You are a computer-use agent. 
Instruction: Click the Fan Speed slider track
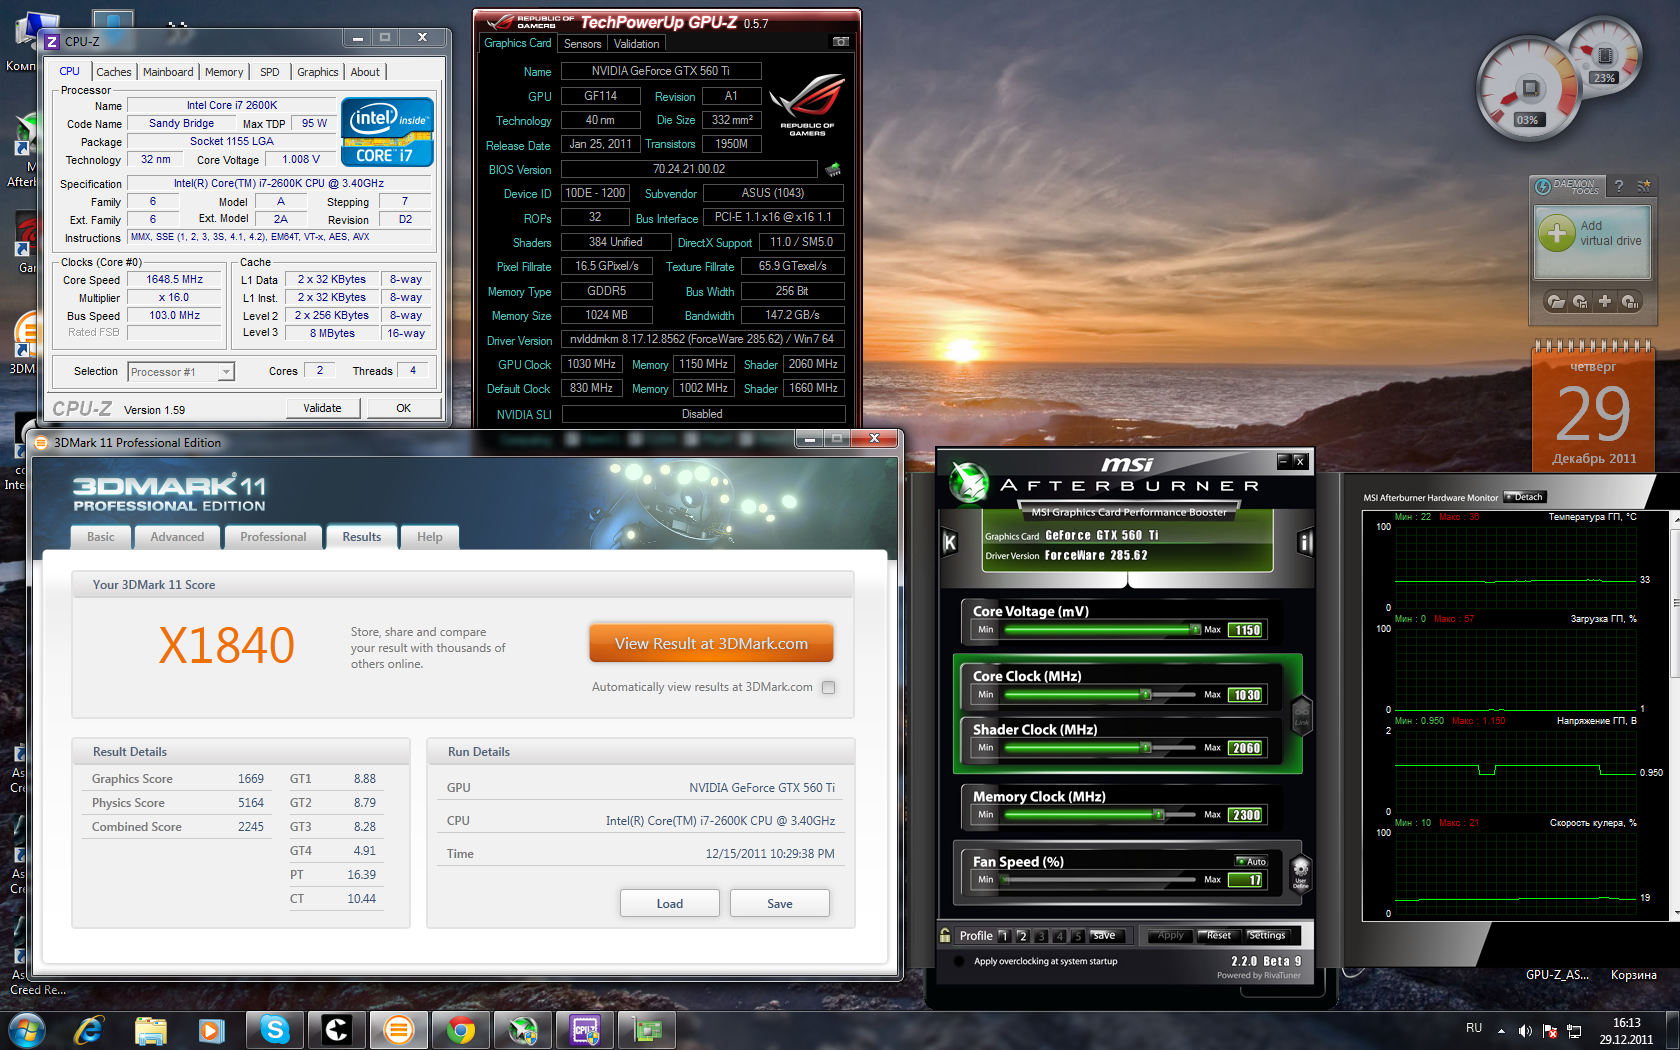pos(1100,880)
